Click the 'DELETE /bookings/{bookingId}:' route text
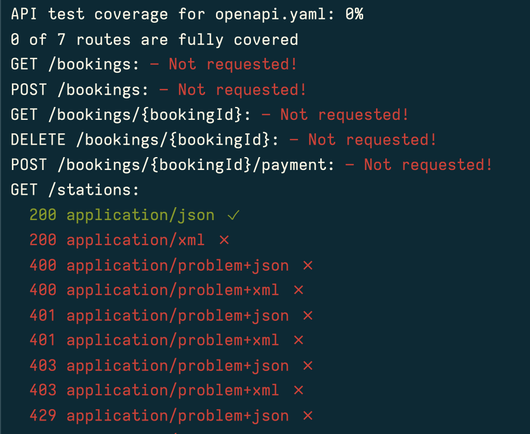 [x=145, y=140]
